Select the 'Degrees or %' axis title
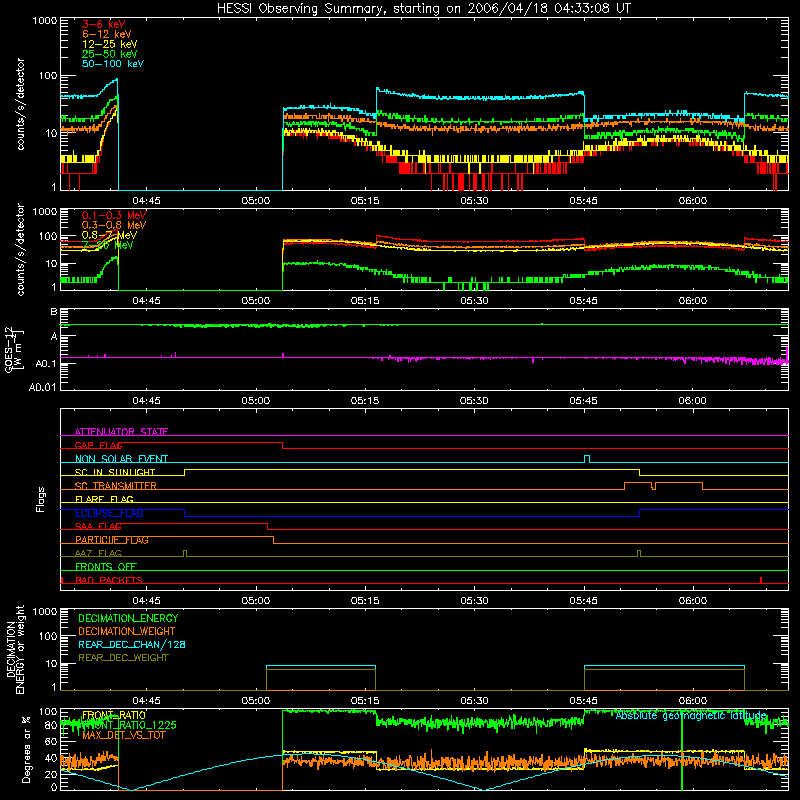The height and width of the screenshot is (800, 800). (26, 749)
